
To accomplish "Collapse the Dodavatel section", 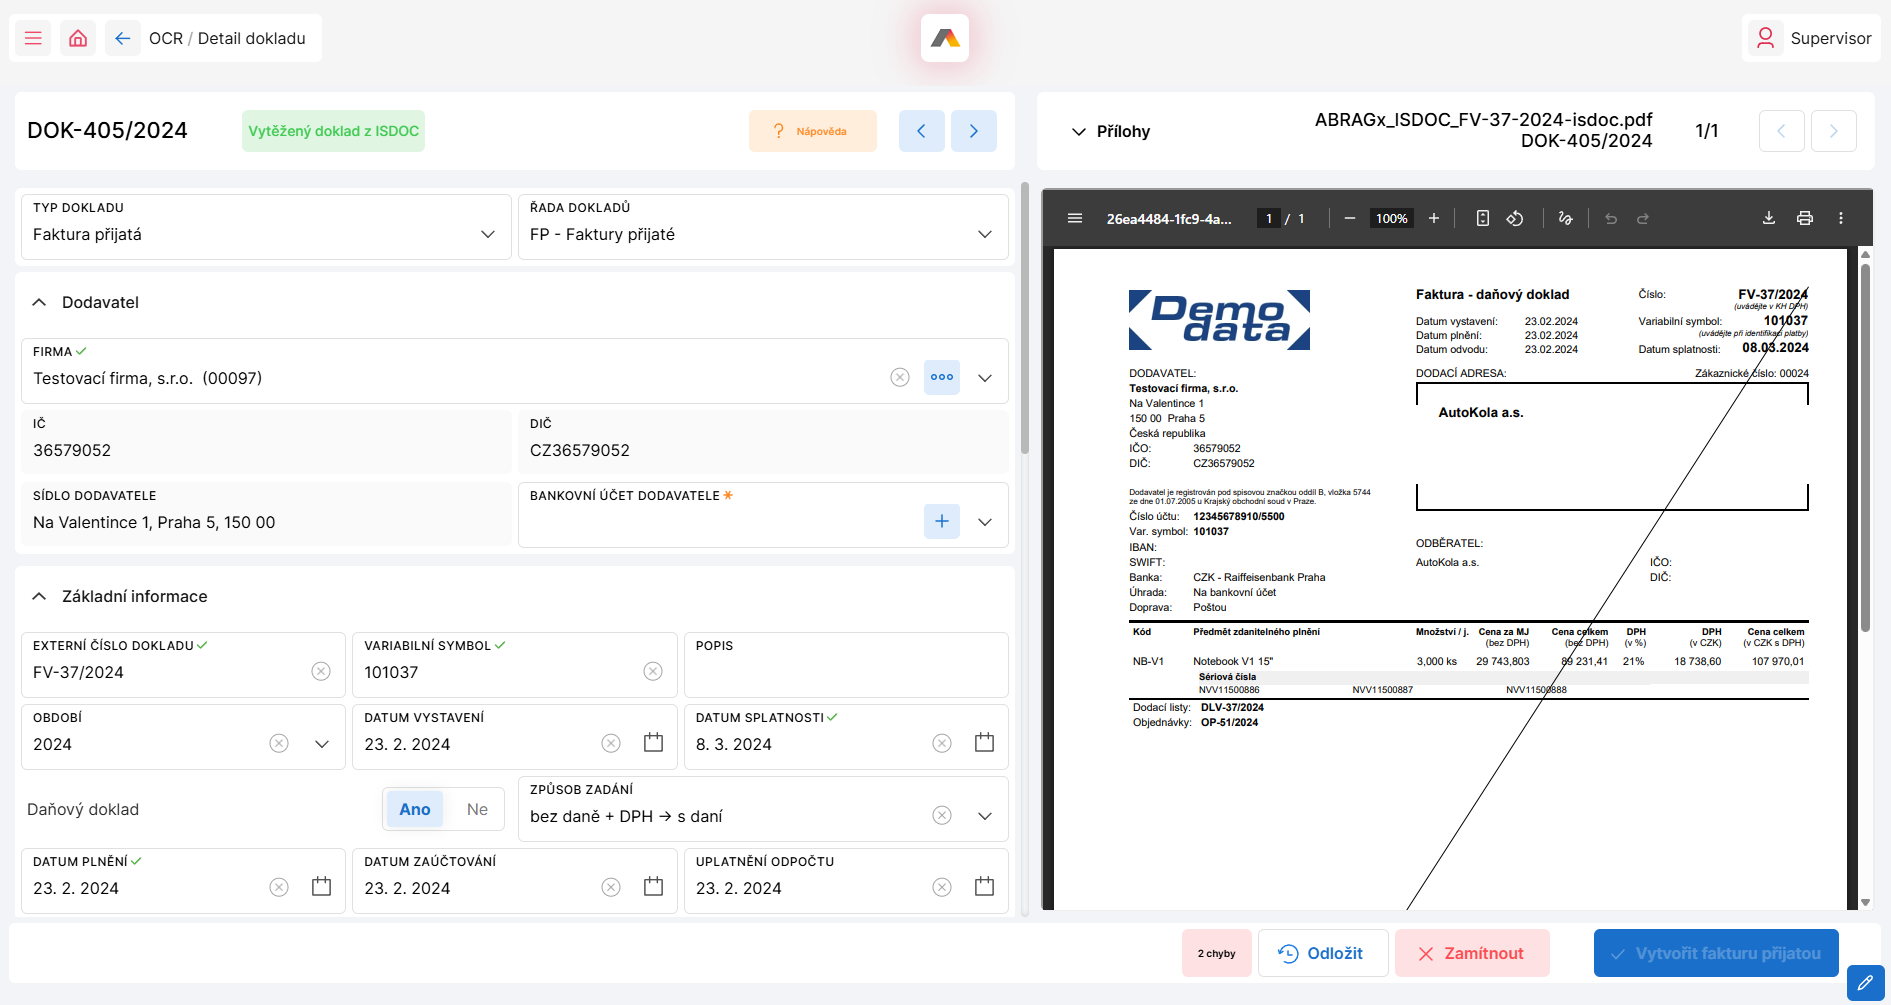I will (39, 302).
